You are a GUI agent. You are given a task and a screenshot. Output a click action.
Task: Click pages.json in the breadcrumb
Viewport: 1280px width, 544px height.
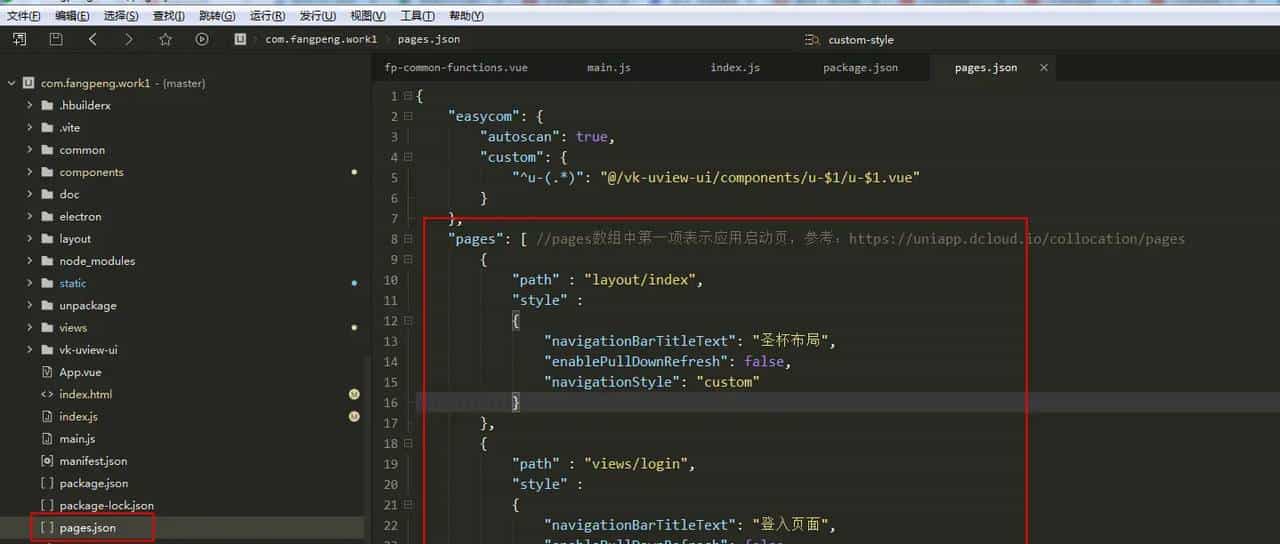tap(429, 40)
